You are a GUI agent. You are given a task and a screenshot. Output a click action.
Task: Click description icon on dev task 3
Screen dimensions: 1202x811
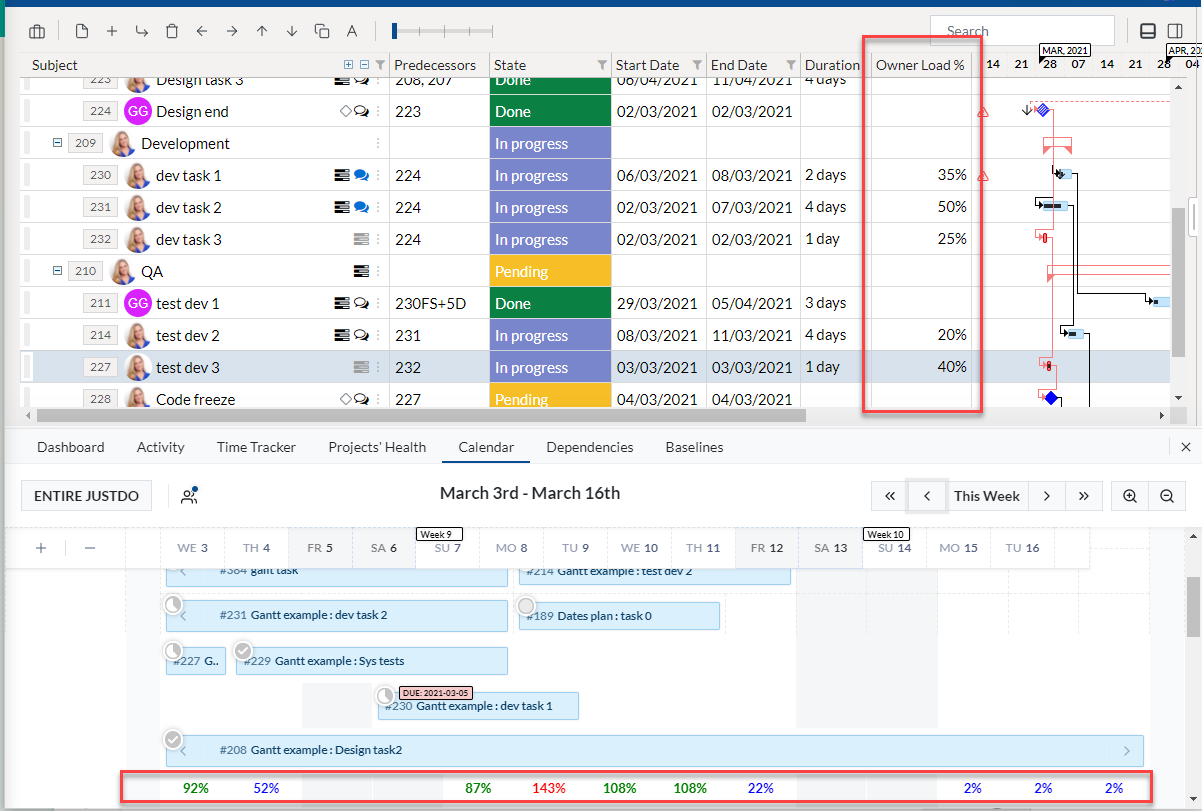[x=361, y=239]
